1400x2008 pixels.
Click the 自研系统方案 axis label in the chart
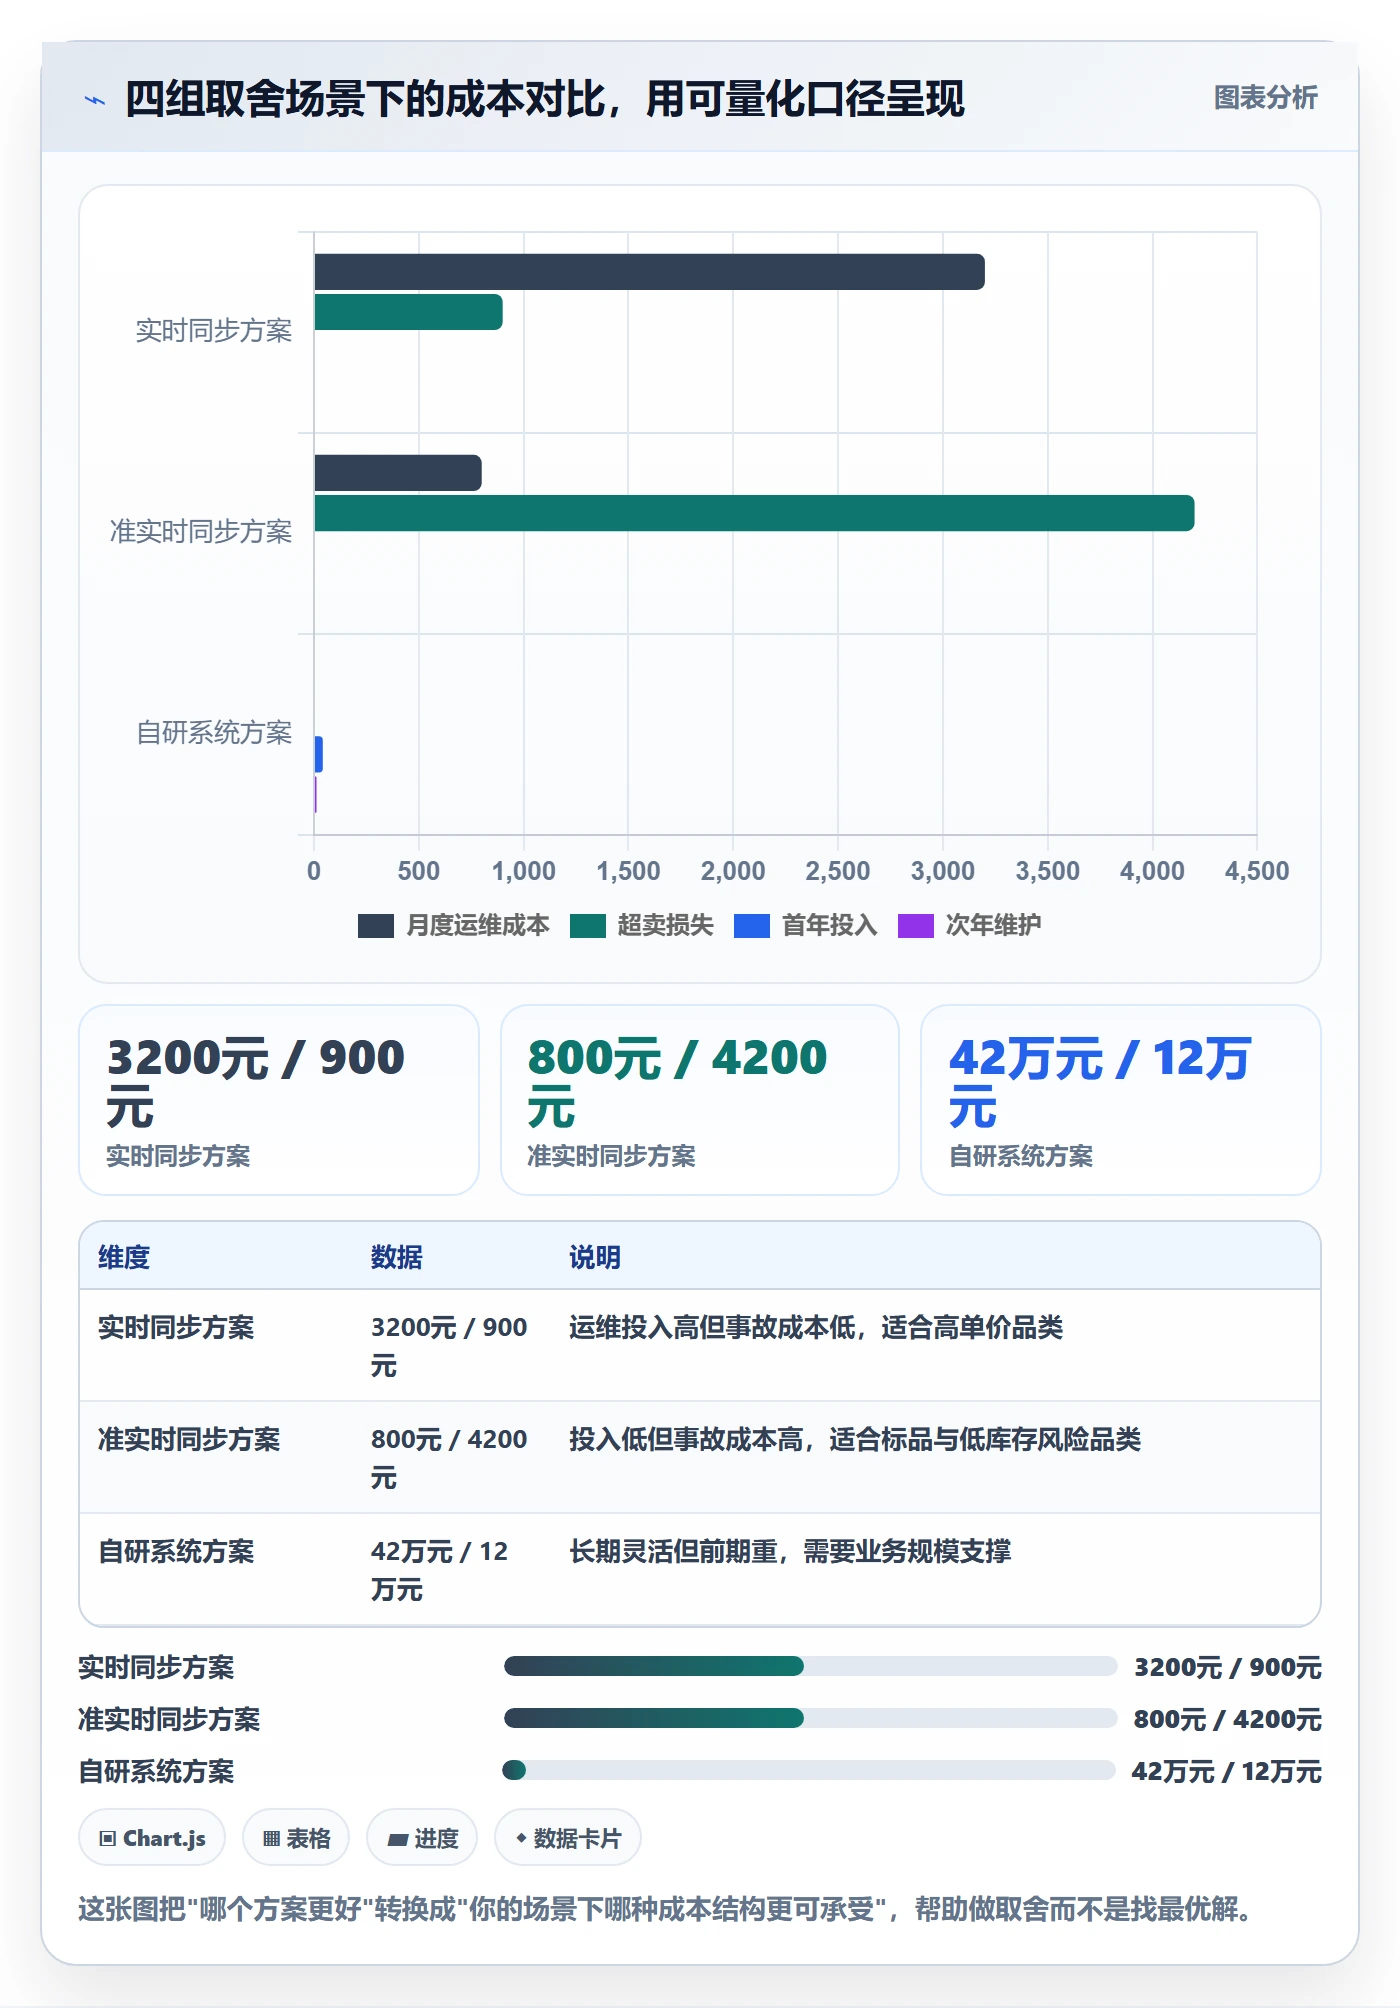pos(214,733)
